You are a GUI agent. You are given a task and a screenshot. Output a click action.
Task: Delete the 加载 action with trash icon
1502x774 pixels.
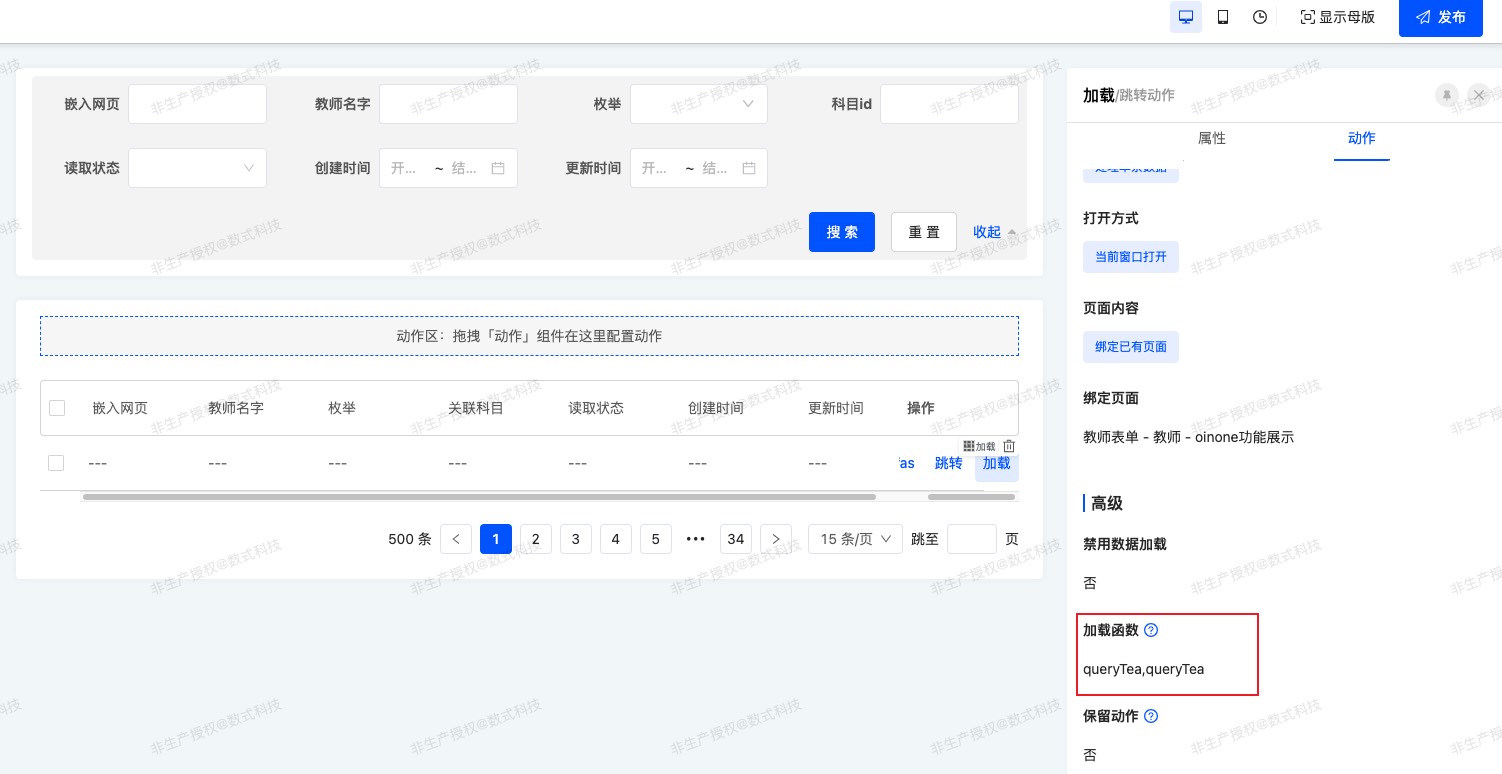[x=1009, y=446]
